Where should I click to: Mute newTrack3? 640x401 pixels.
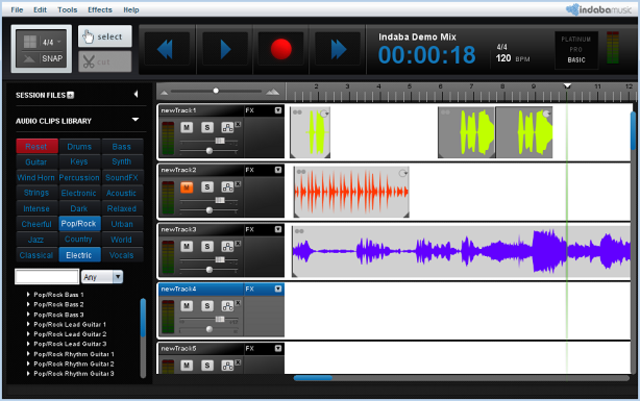coord(187,246)
